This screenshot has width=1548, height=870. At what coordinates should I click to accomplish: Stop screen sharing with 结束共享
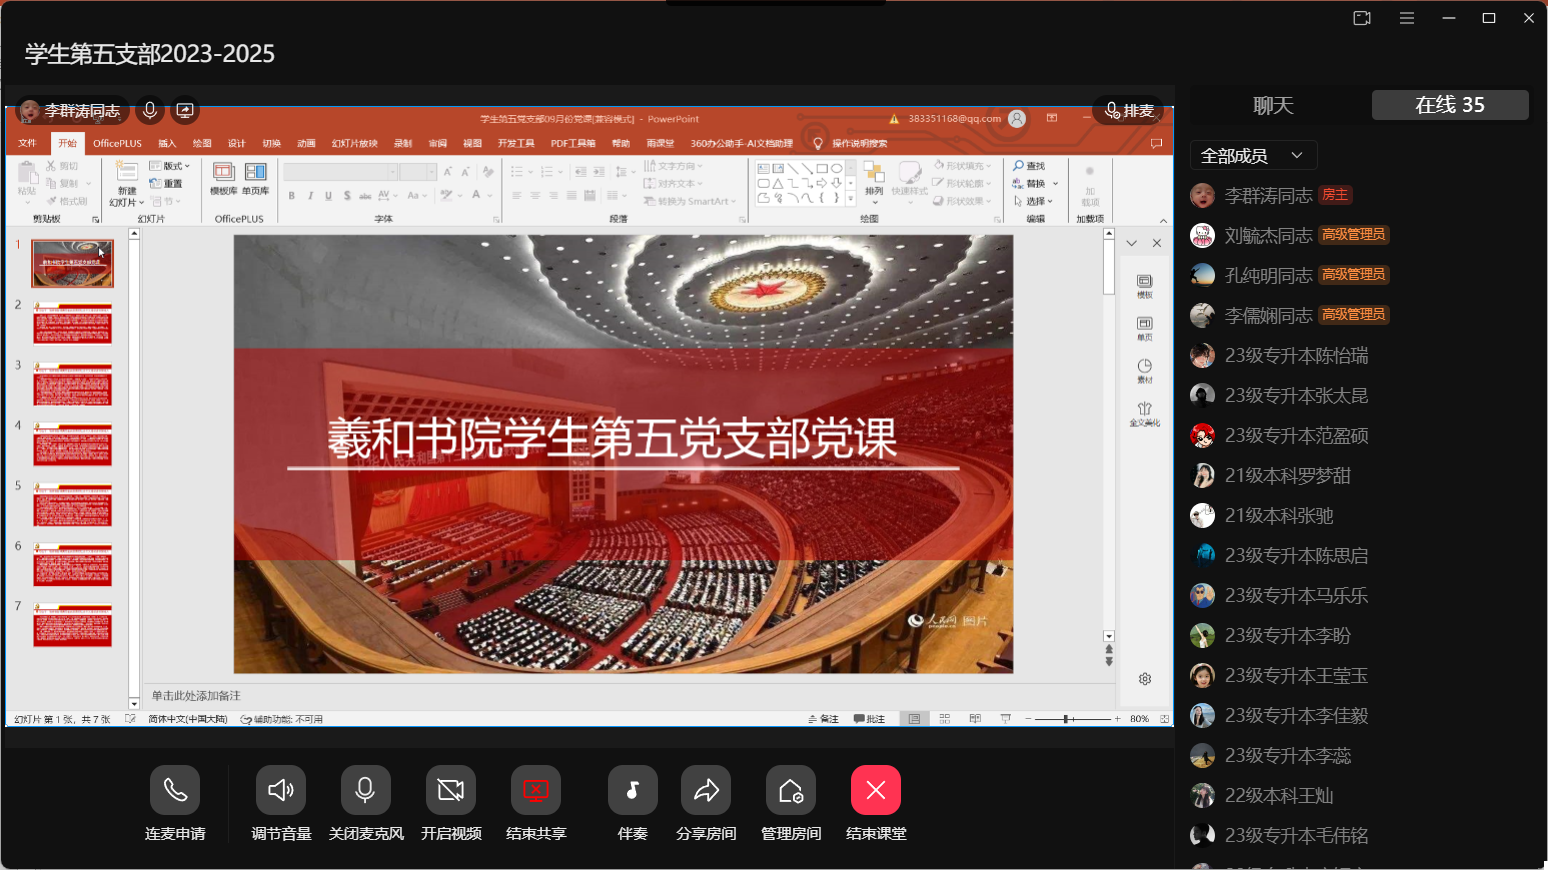(x=536, y=791)
